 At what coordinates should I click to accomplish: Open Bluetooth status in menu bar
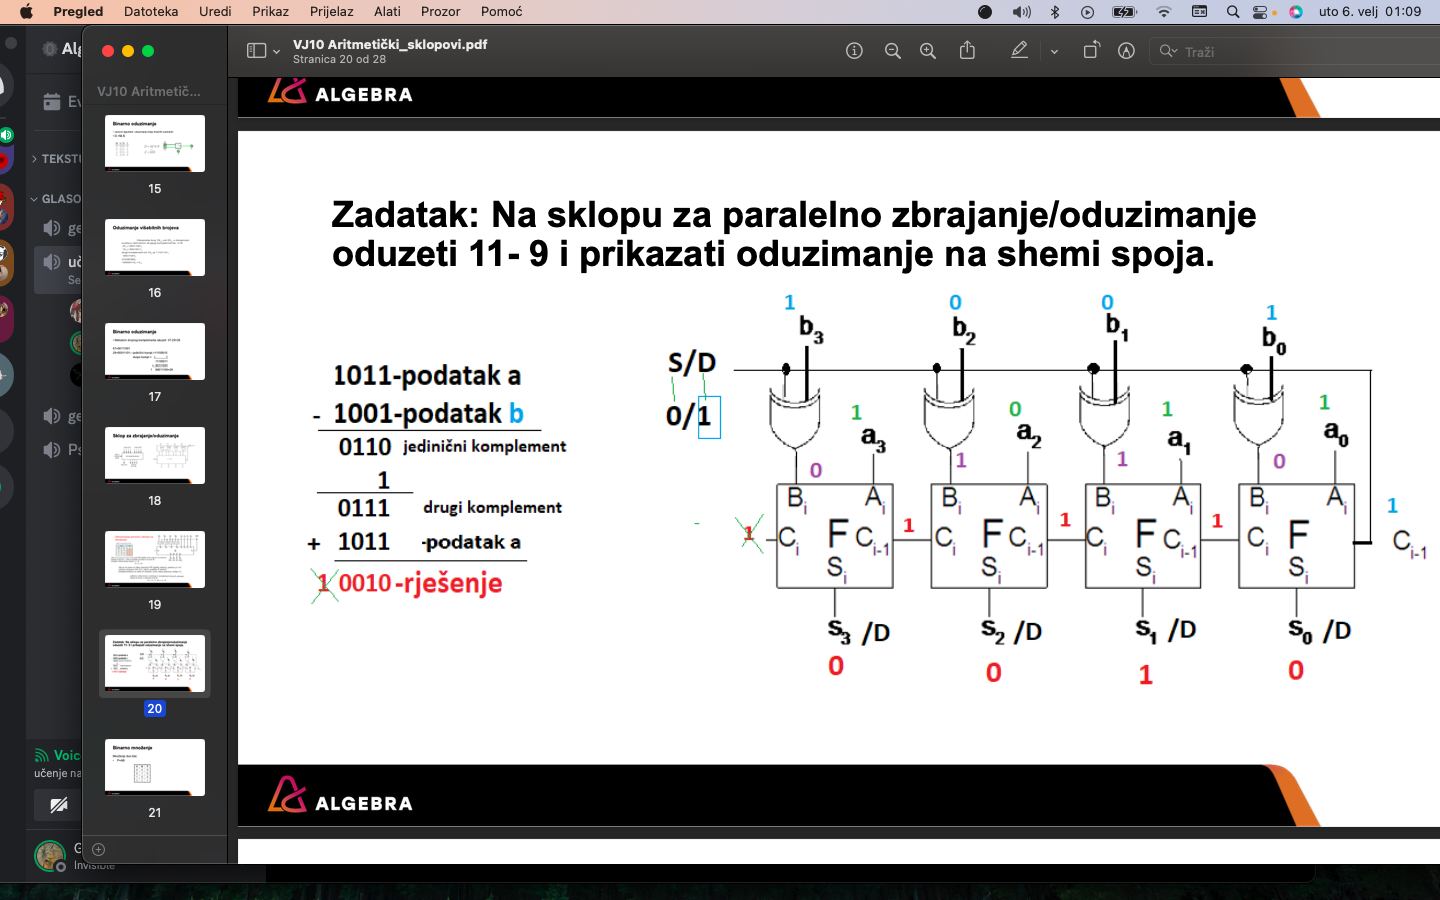point(1055,12)
